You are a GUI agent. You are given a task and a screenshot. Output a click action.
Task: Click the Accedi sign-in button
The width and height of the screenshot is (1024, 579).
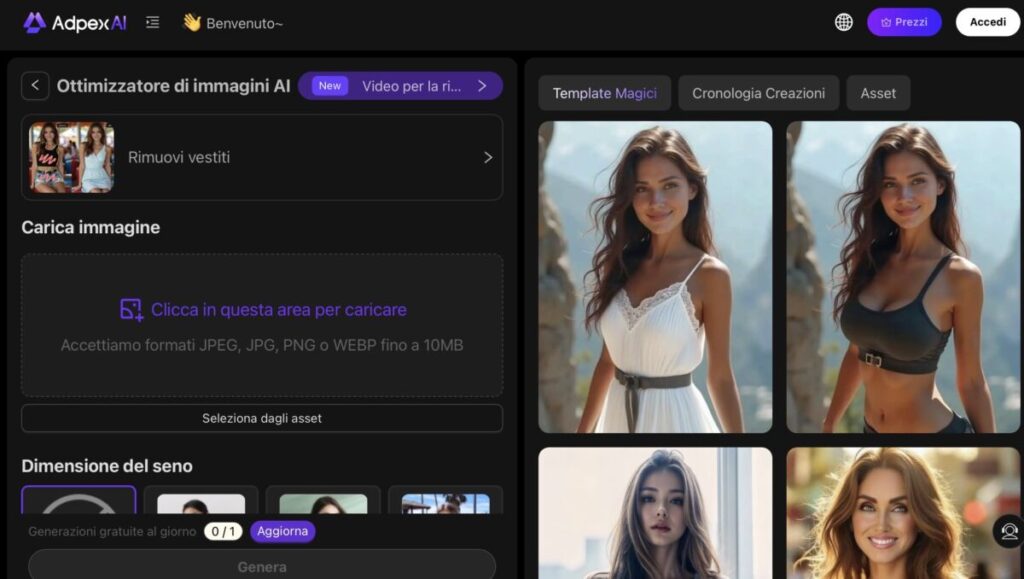click(x=987, y=22)
